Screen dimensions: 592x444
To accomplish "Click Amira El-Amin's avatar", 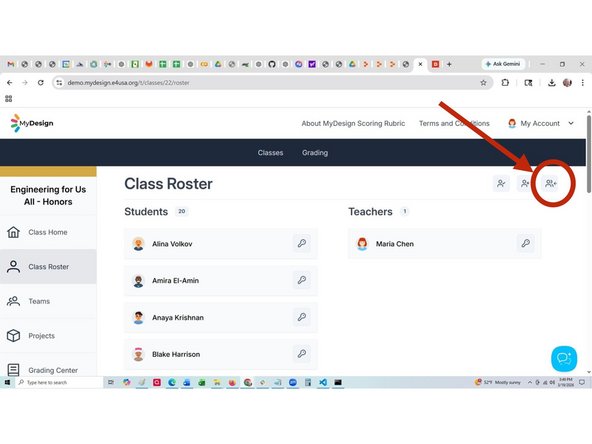I will pos(138,281).
